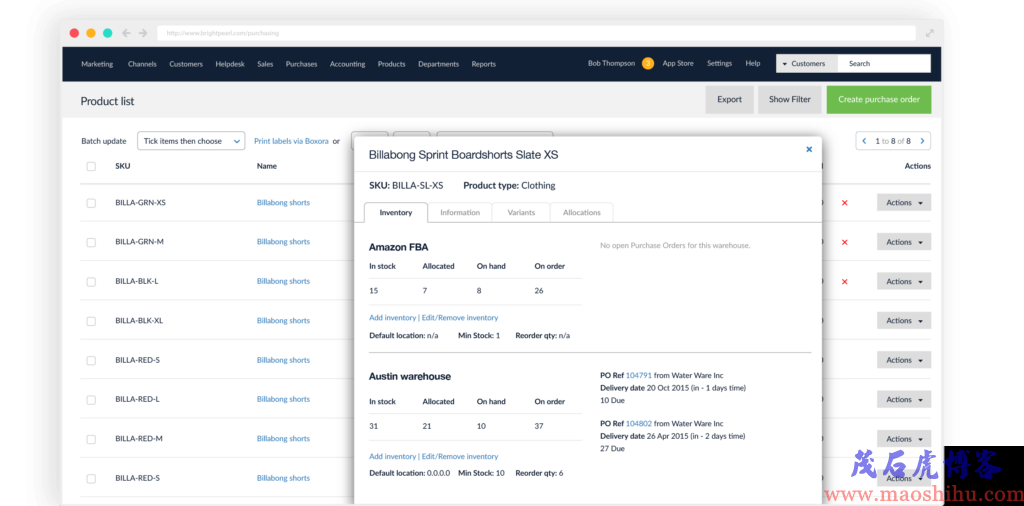Click the red X in BILLA-GRN-XS row
The image size is (1024, 506).
coord(844,203)
